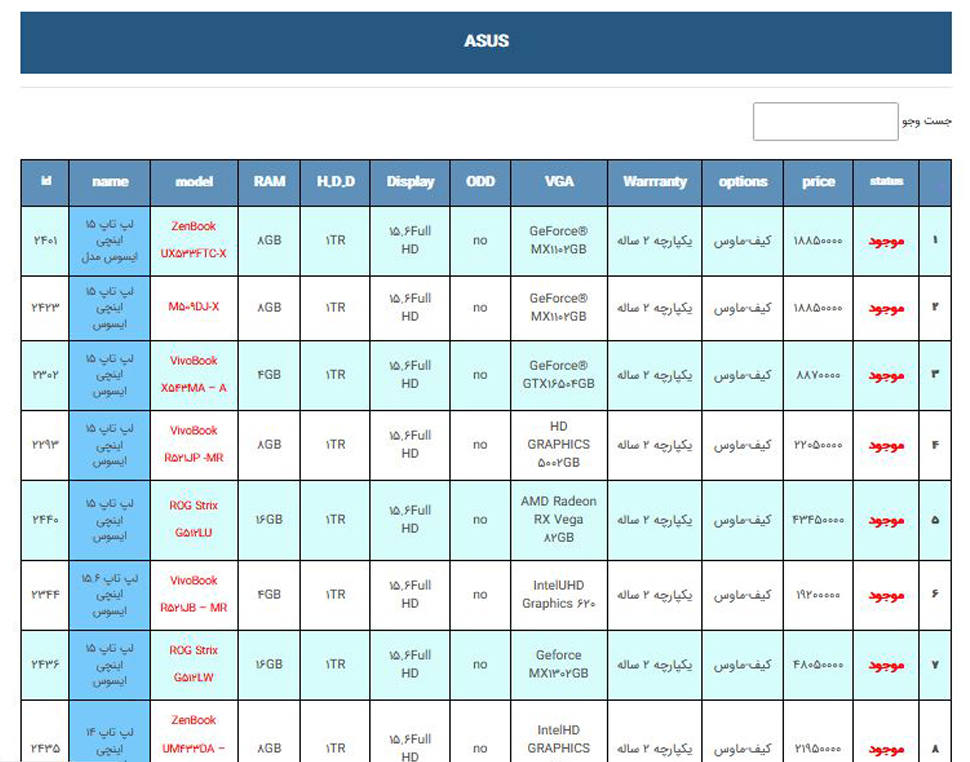Click the VGA column header
Viewport: 970px width, 762px height.
[x=559, y=182]
